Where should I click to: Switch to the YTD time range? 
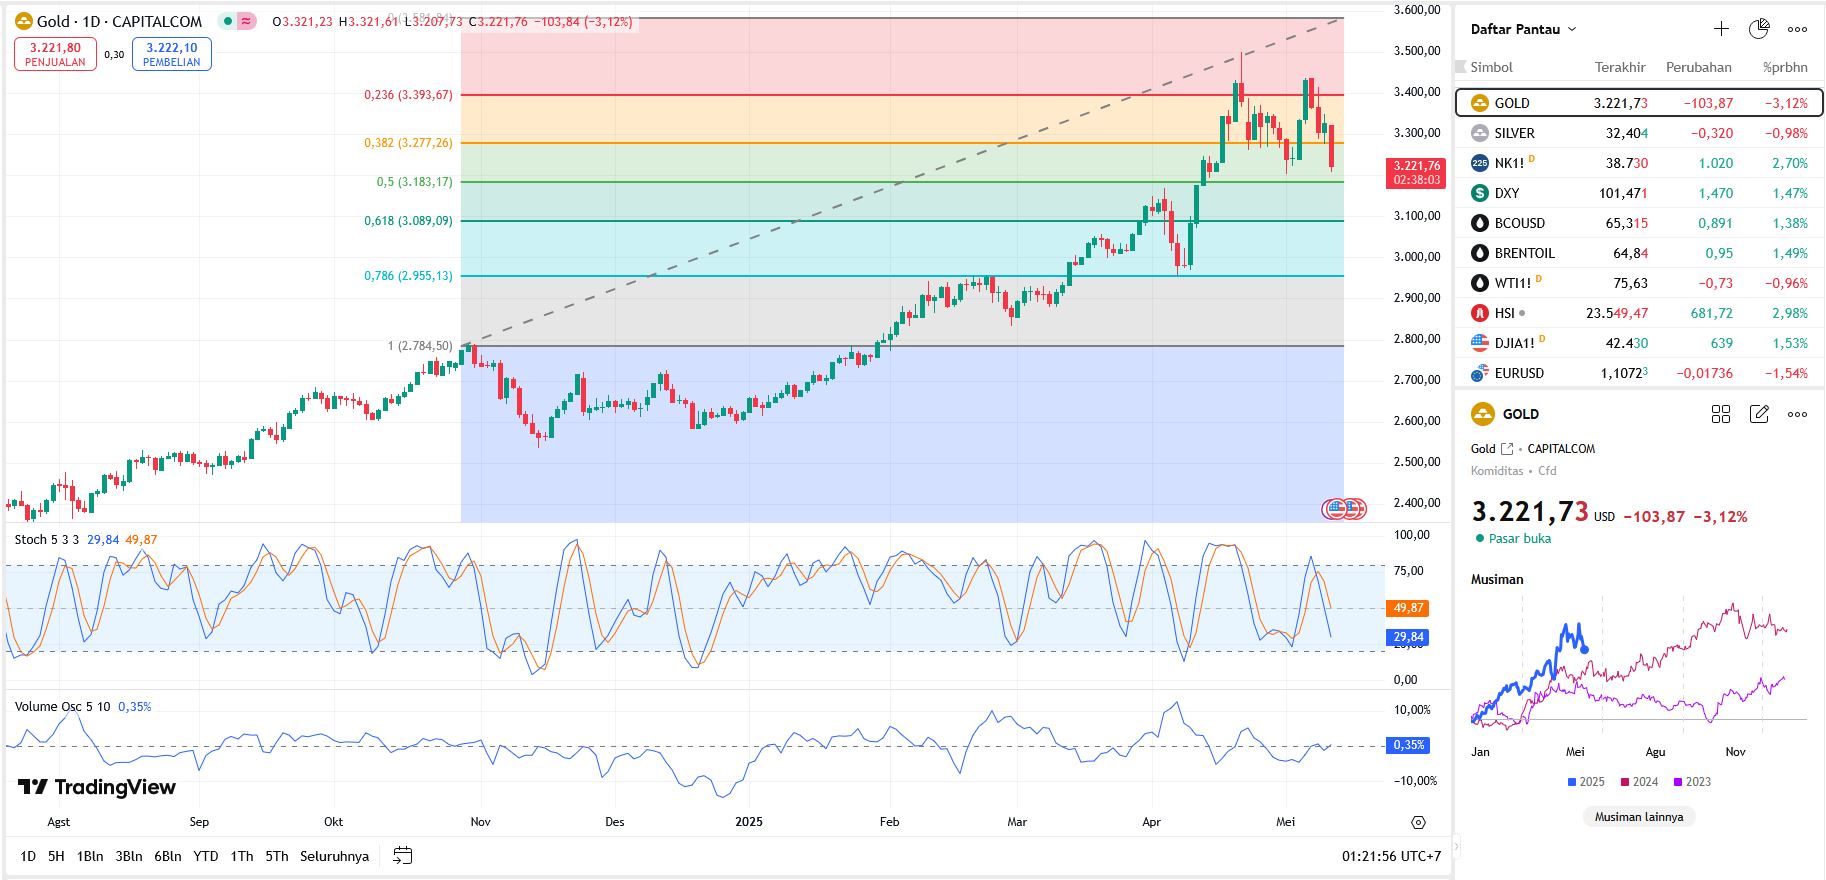point(206,856)
